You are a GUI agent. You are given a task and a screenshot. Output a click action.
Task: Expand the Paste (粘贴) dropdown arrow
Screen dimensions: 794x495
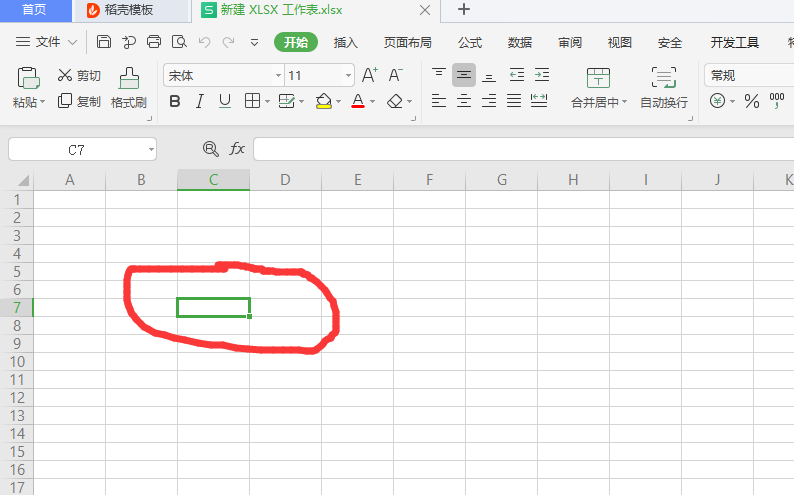point(43,102)
